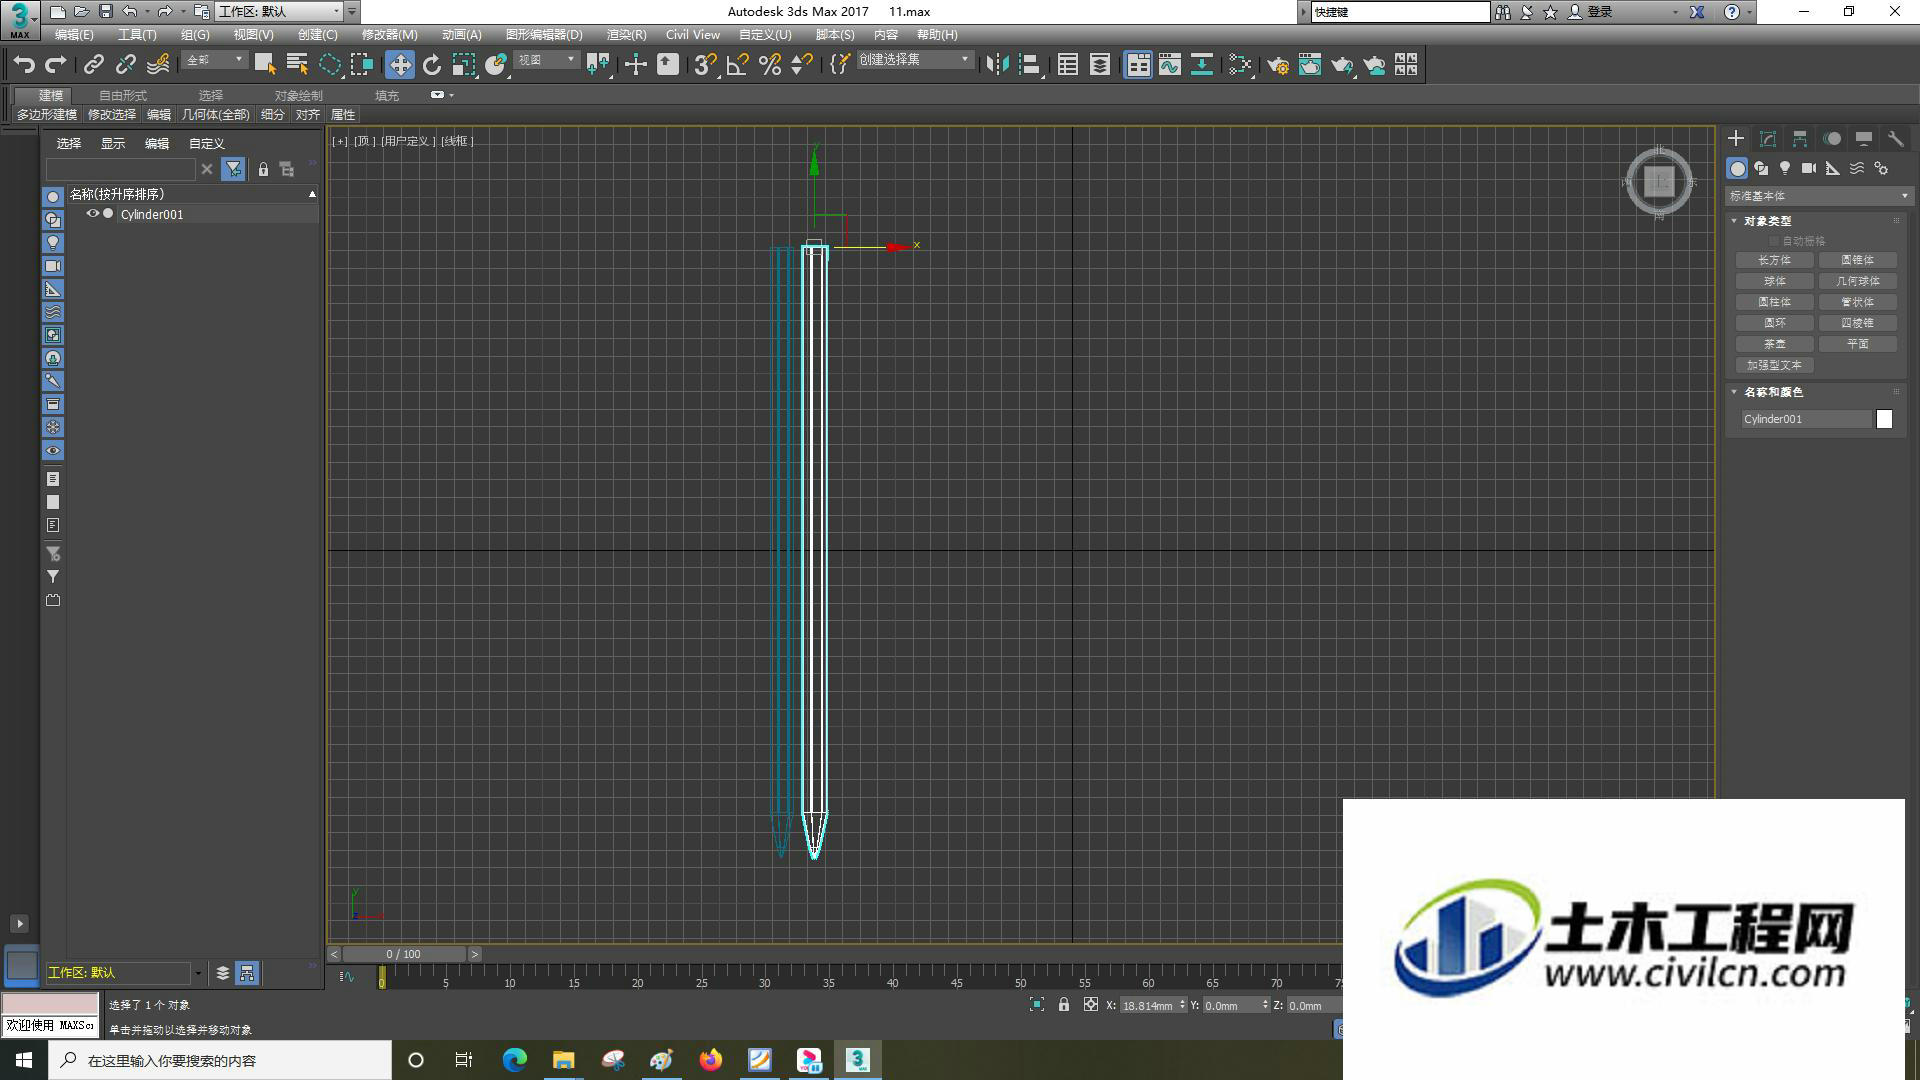The image size is (1920, 1080).
Task: Click the 圆柱体 create button
Action: (x=1775, y=302)
